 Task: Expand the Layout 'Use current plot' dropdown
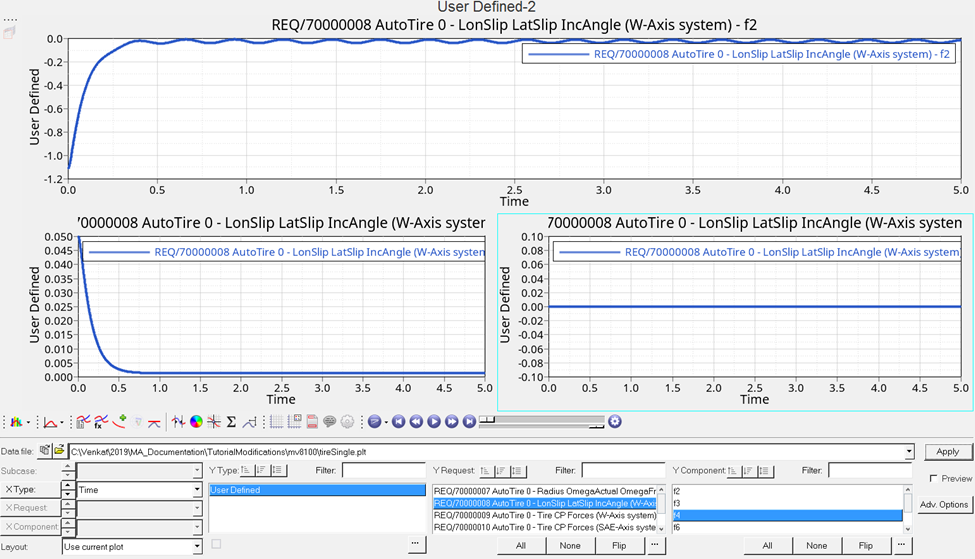(197, 547)
